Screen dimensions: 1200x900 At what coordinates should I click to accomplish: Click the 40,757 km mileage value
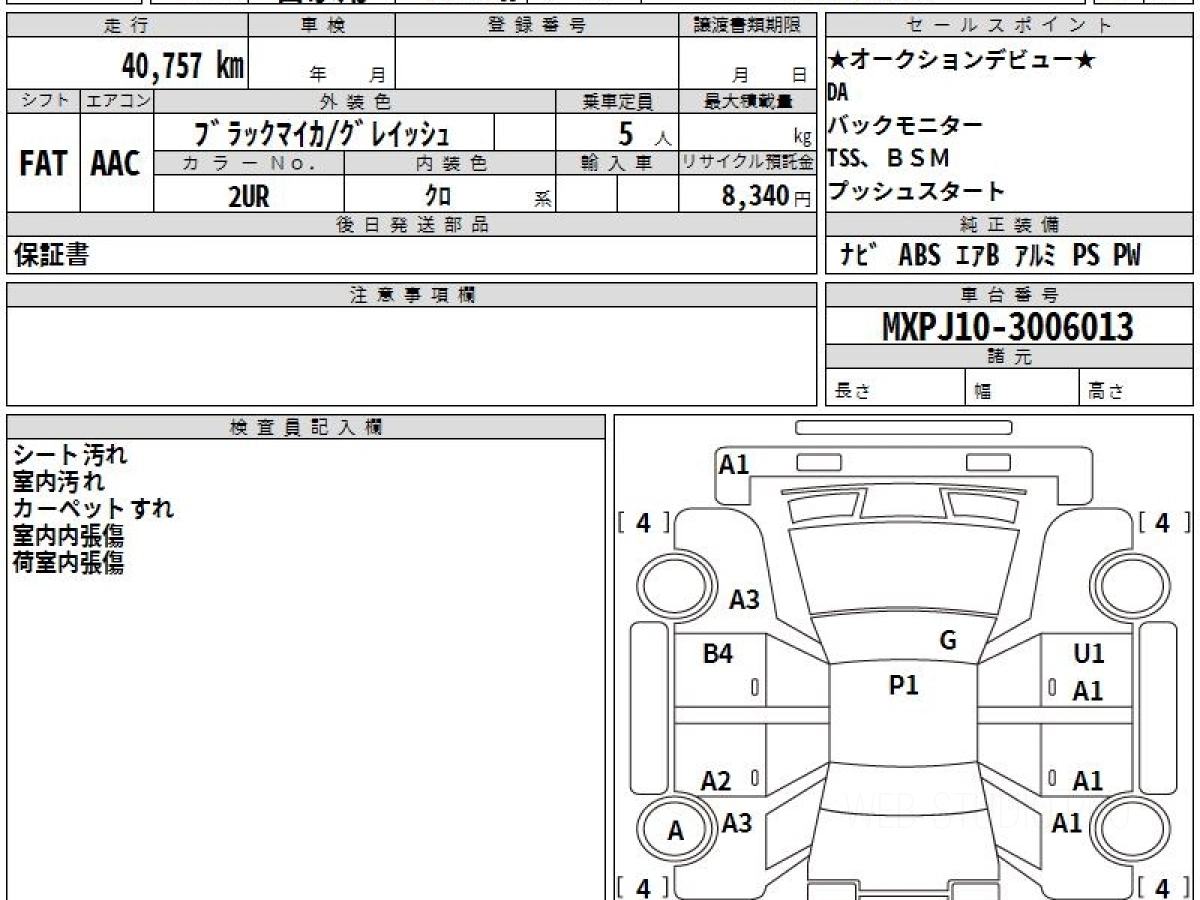coord(183,66)
